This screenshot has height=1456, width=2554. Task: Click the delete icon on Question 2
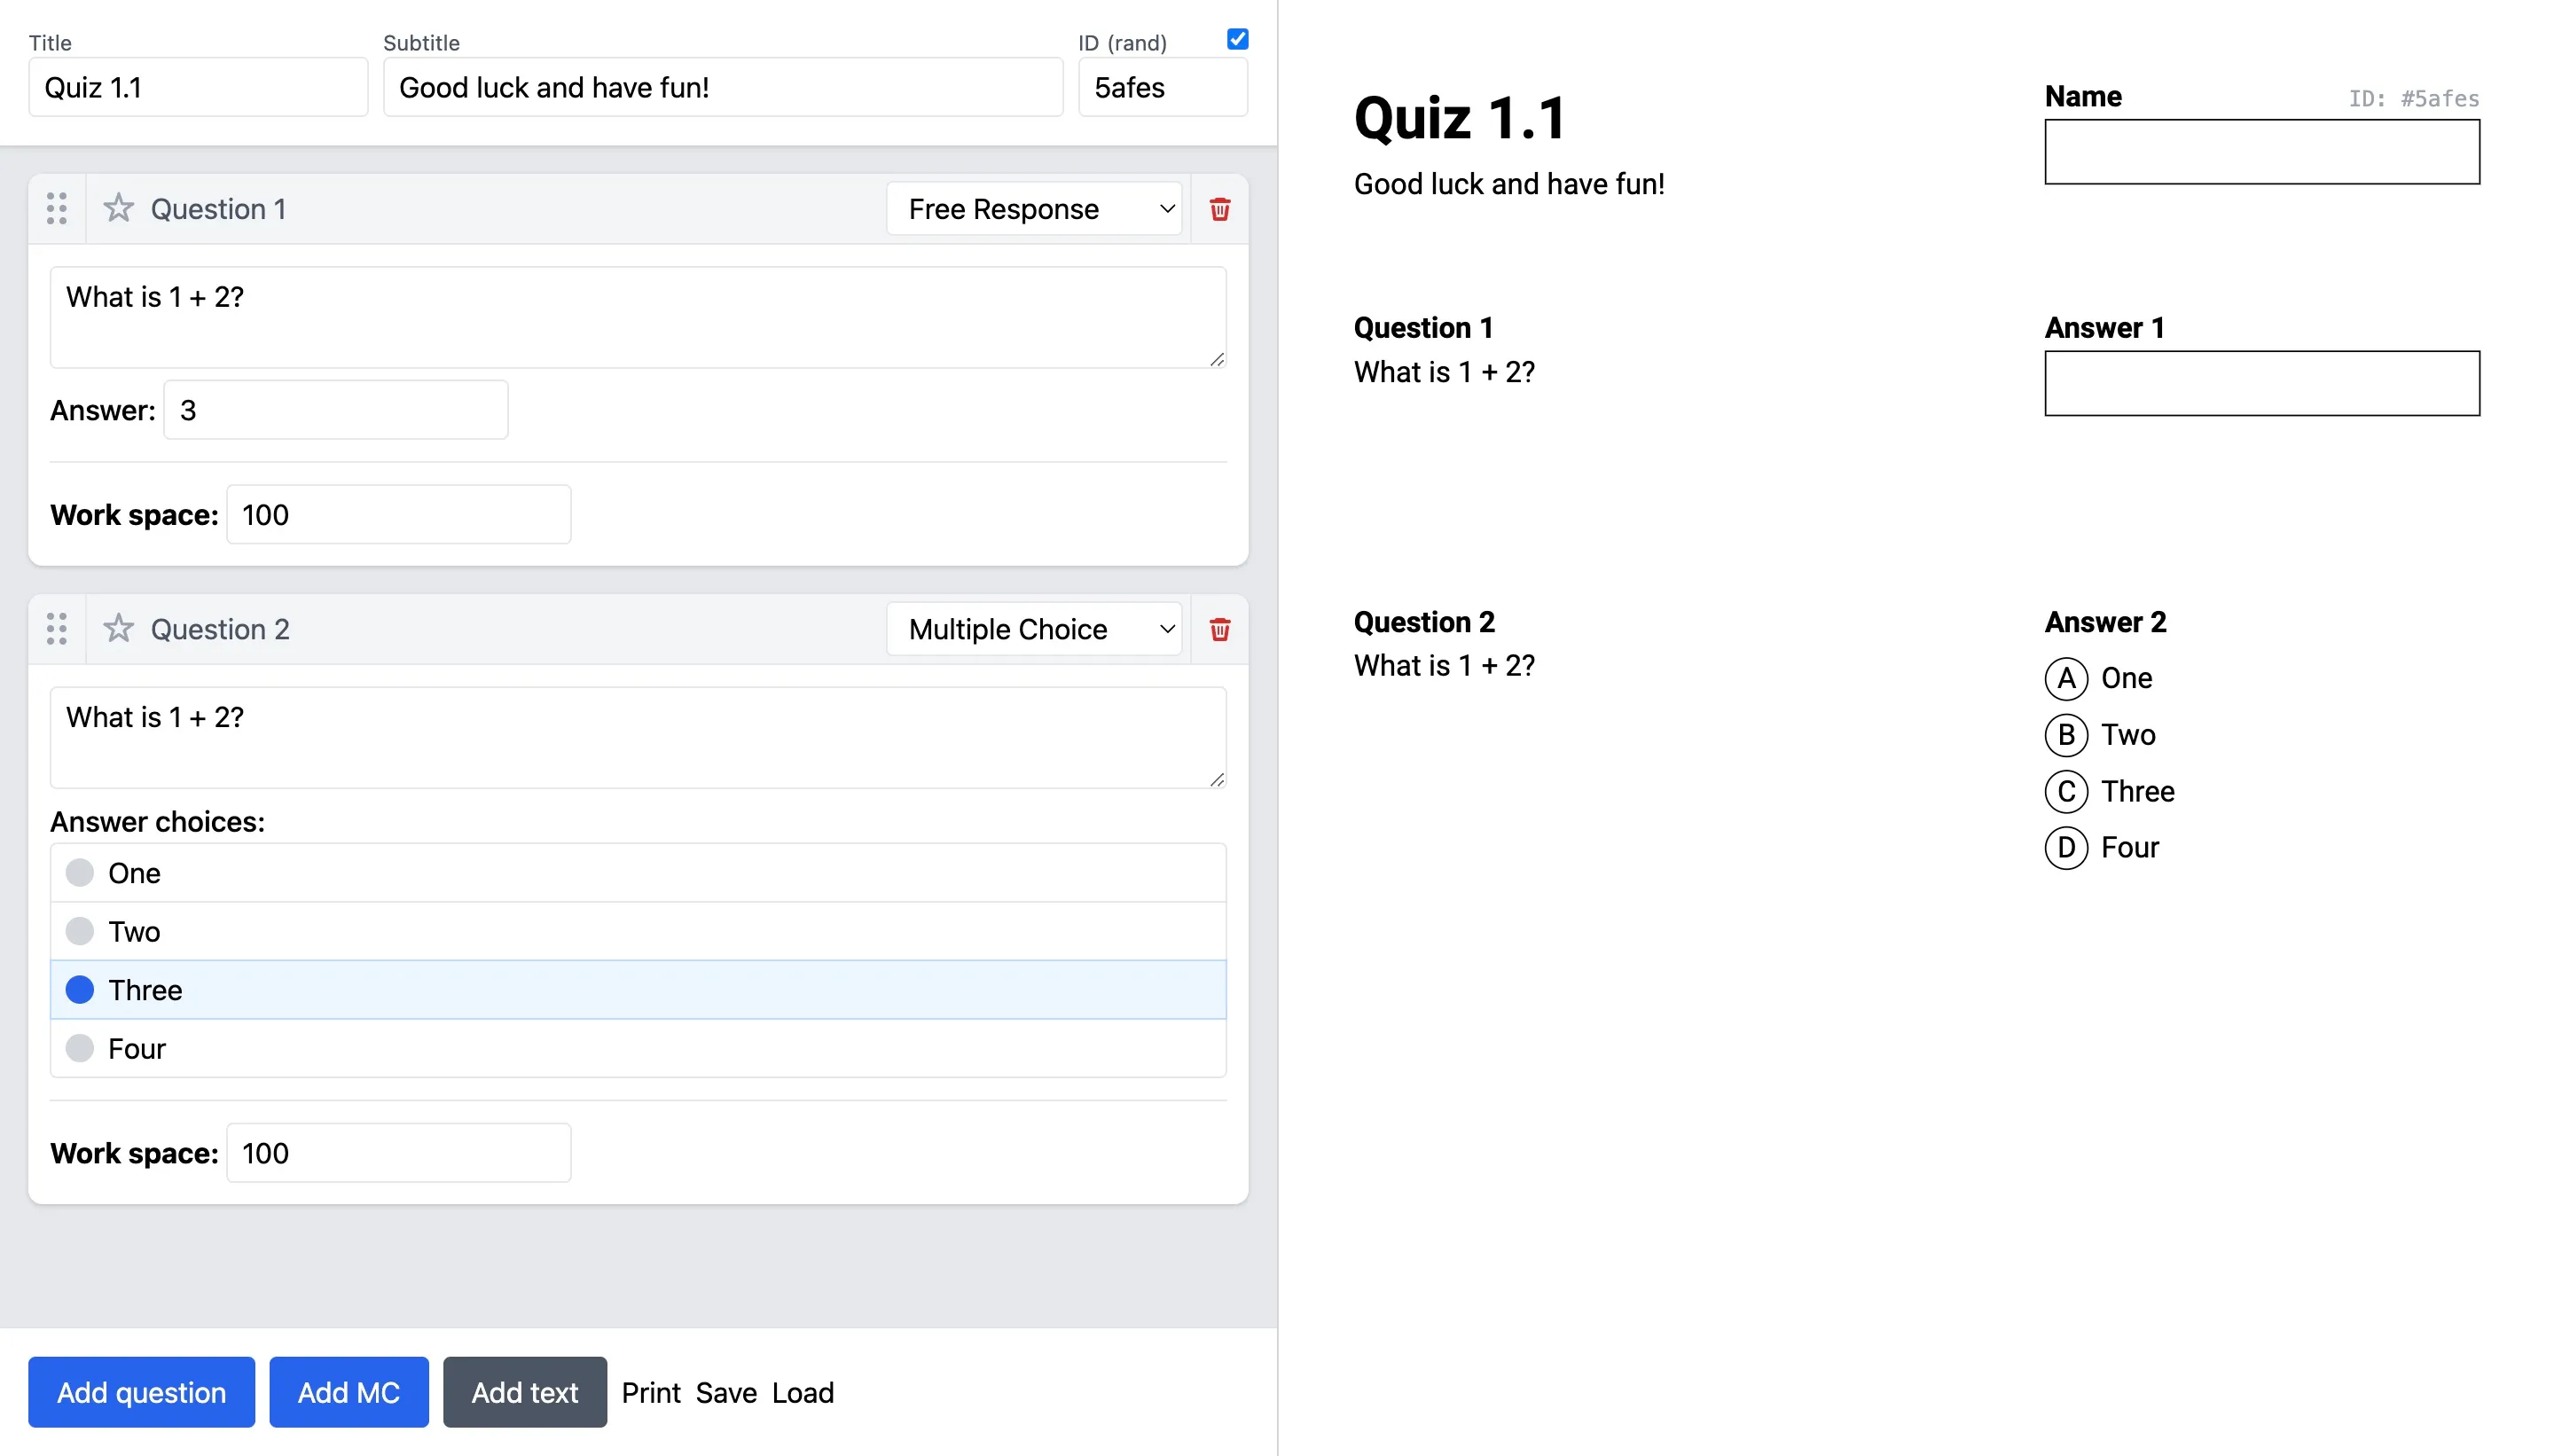pyautogui.click(x=1223, y=628)
